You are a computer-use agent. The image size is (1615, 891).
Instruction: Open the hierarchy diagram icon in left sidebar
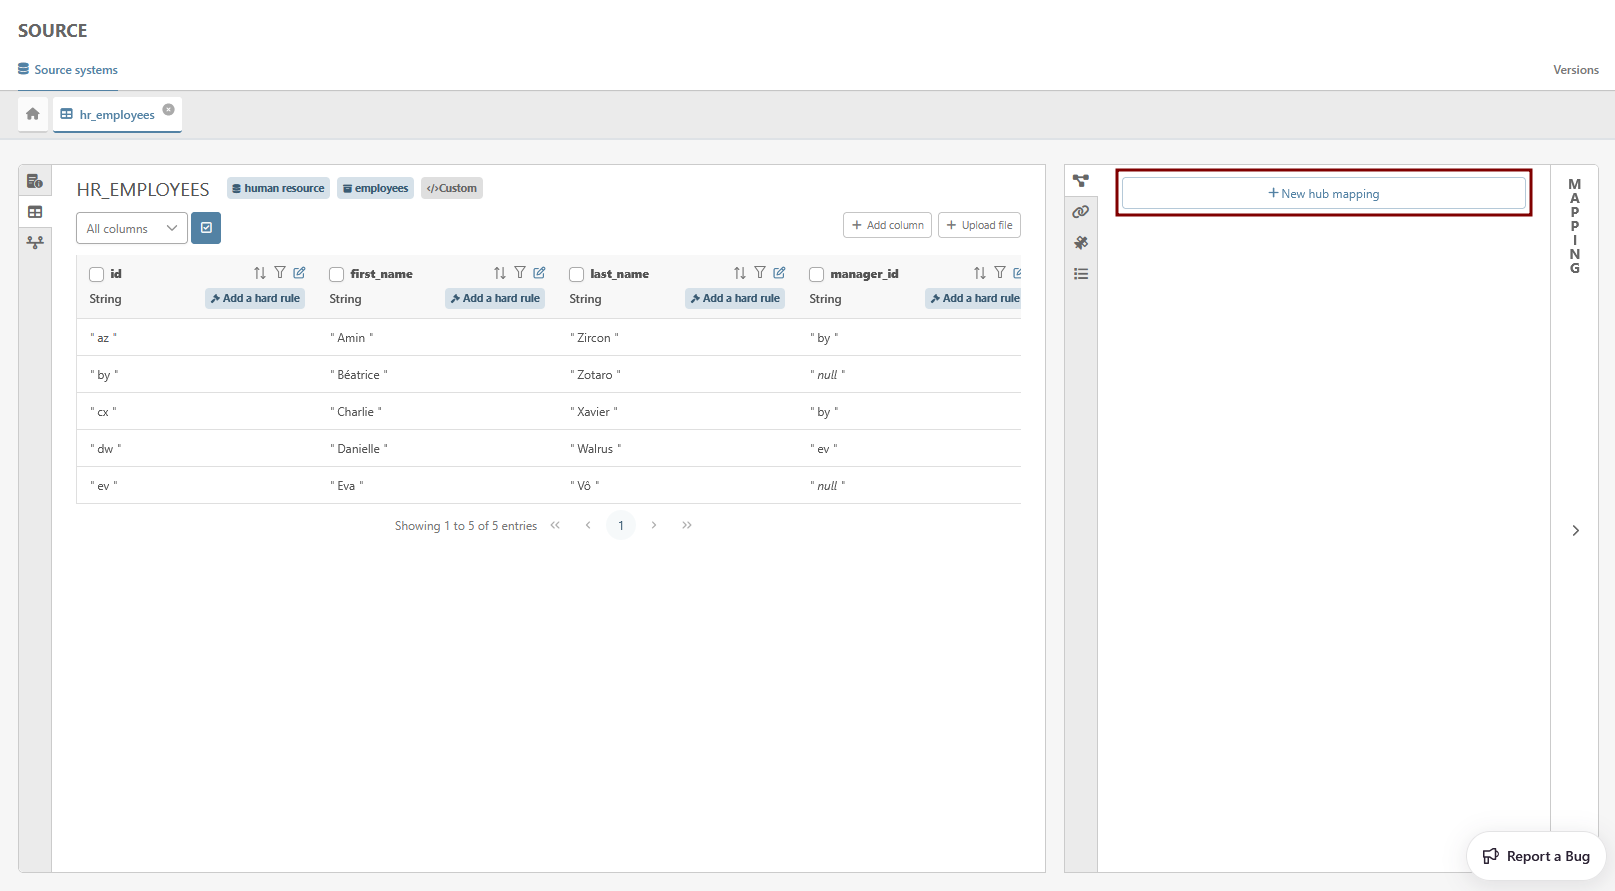(x=35, y=243)
